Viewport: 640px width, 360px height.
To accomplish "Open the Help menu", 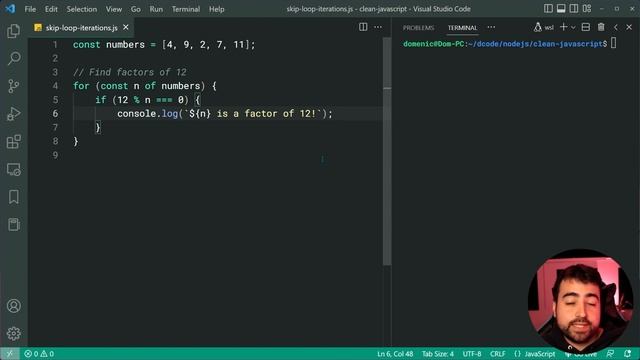I will [x=217, y=9].
